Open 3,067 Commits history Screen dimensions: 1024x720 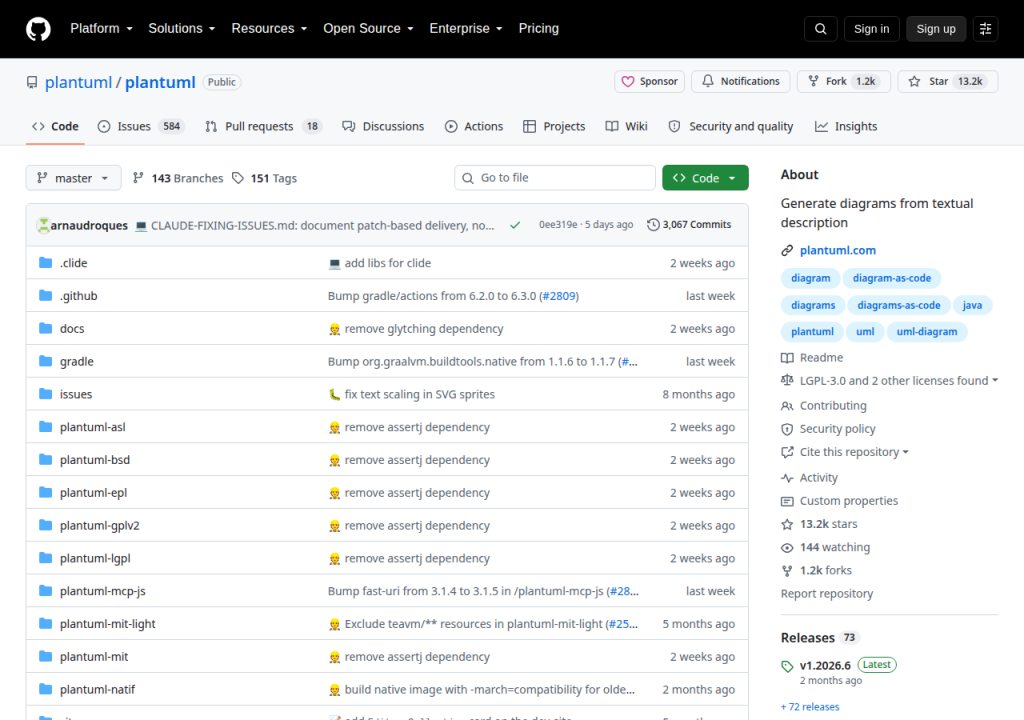pos(689,225)
